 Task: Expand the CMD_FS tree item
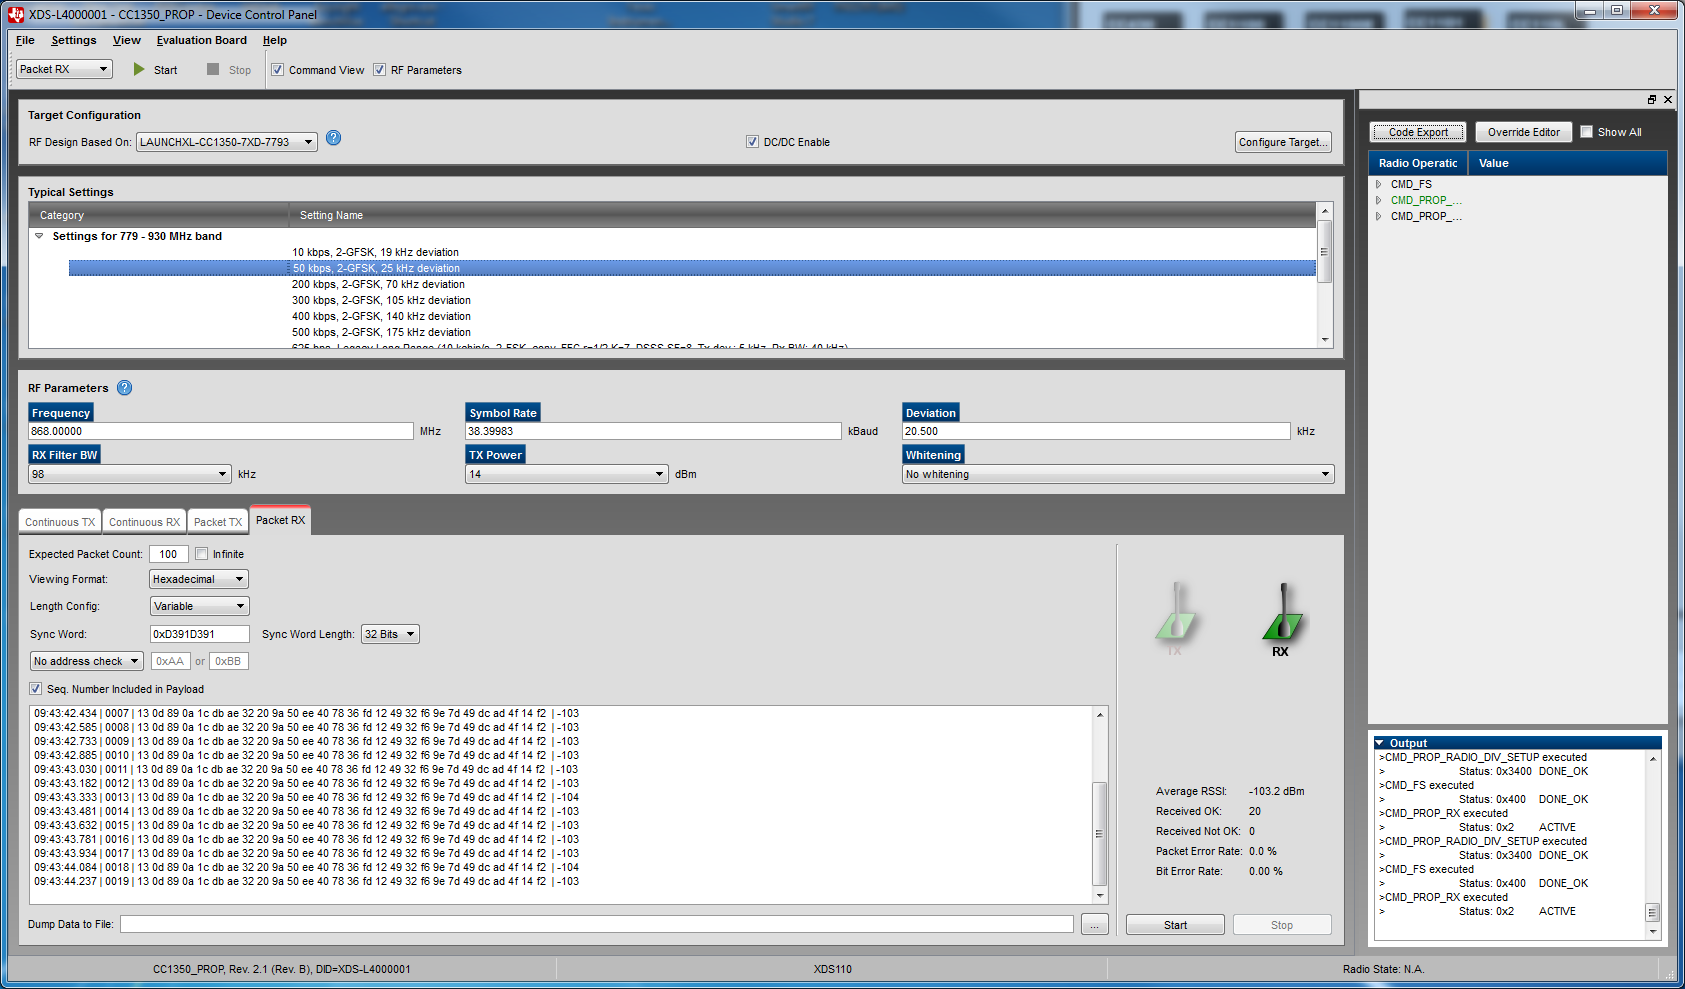[x=1379, y=184]
